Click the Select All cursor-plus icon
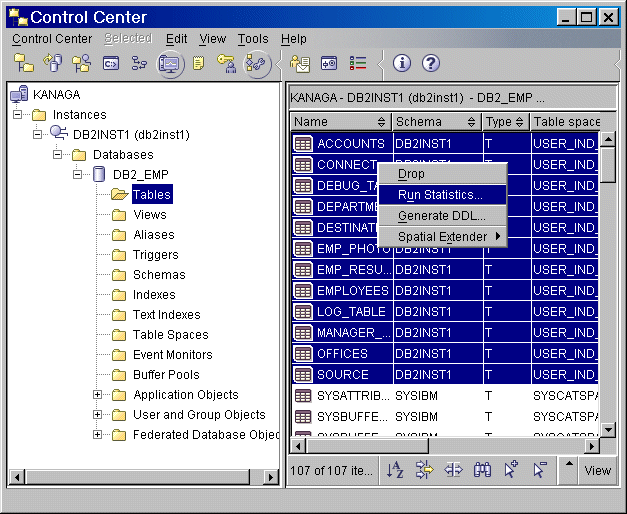Viewport: 627px width, 514px height. pyautogui.click(x=511, y=470)
